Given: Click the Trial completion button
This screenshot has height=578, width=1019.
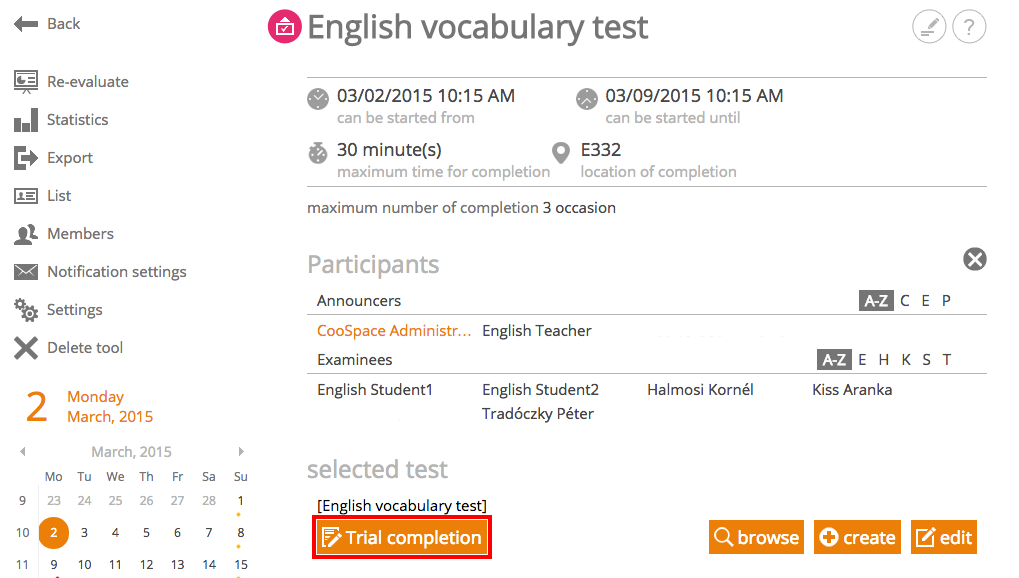Looking at the screenshot, I should (x=402, y=537).
